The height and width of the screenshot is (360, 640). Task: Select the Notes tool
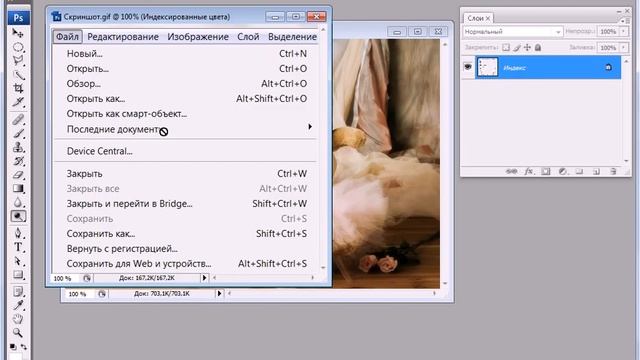coord(18,291)
